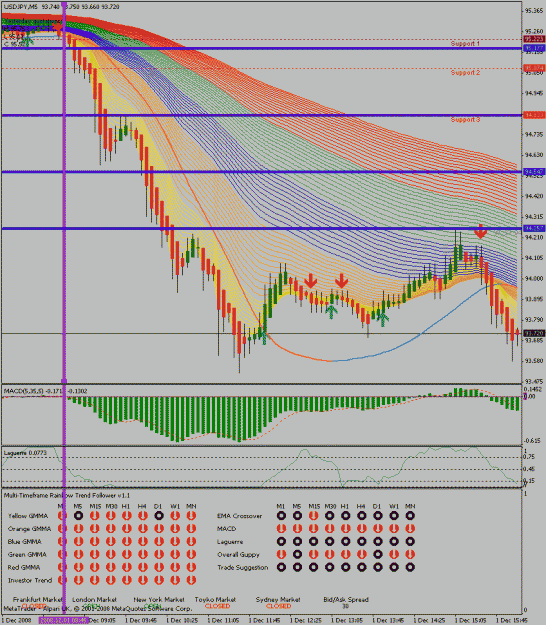Click the Blue GMMA row label
Screen dimensions: 546x625
tap(25, 542)
